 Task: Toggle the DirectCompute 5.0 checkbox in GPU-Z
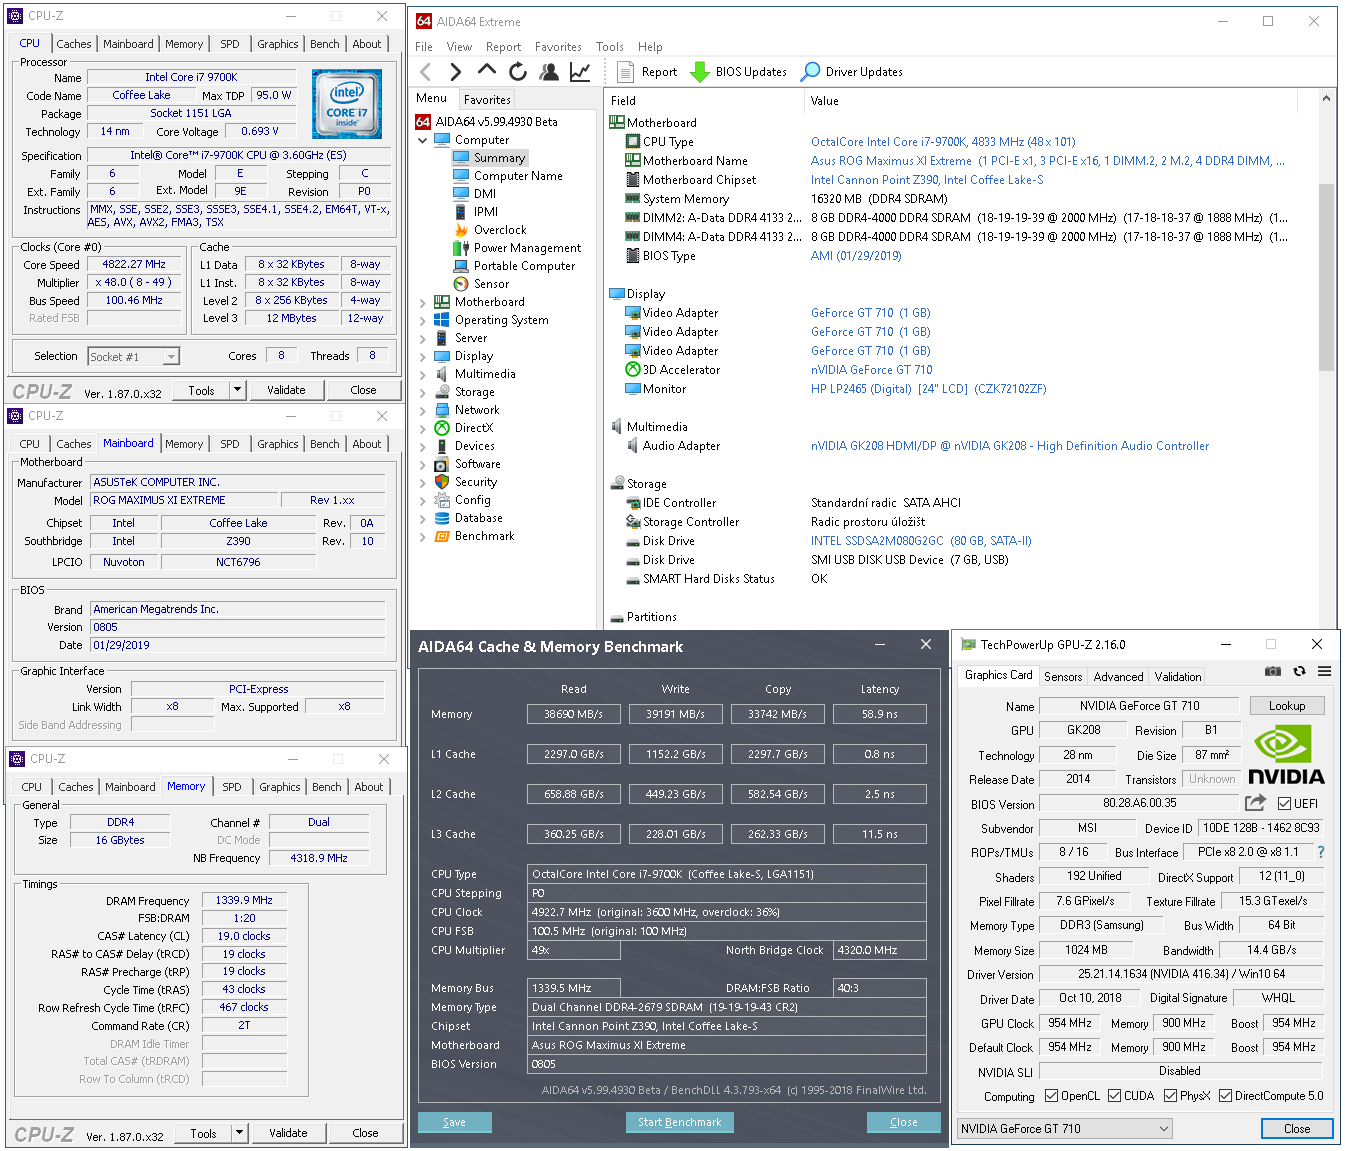[x=1225, y=1096]
